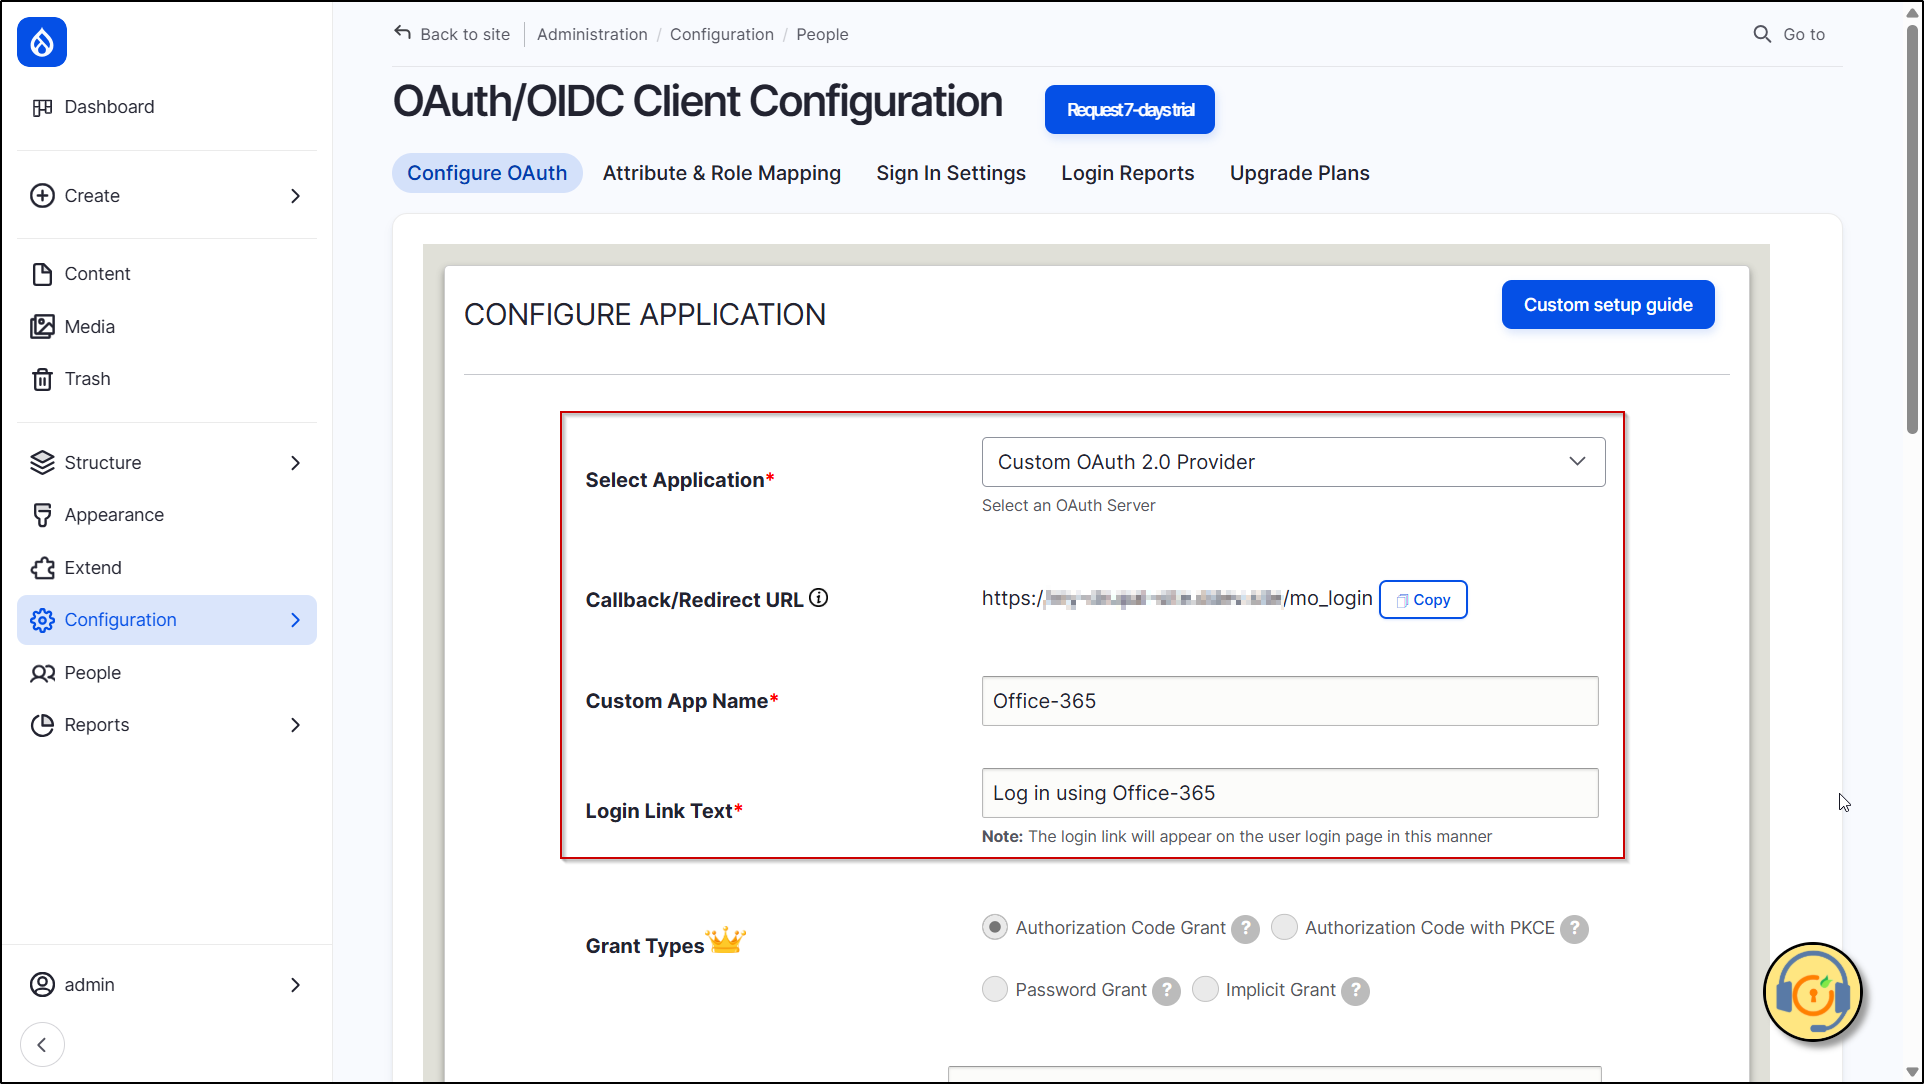The height and width of the screenshot is (1084, 1924).
Task: Open the Select Application dropdown
Action: point(1293,462)
